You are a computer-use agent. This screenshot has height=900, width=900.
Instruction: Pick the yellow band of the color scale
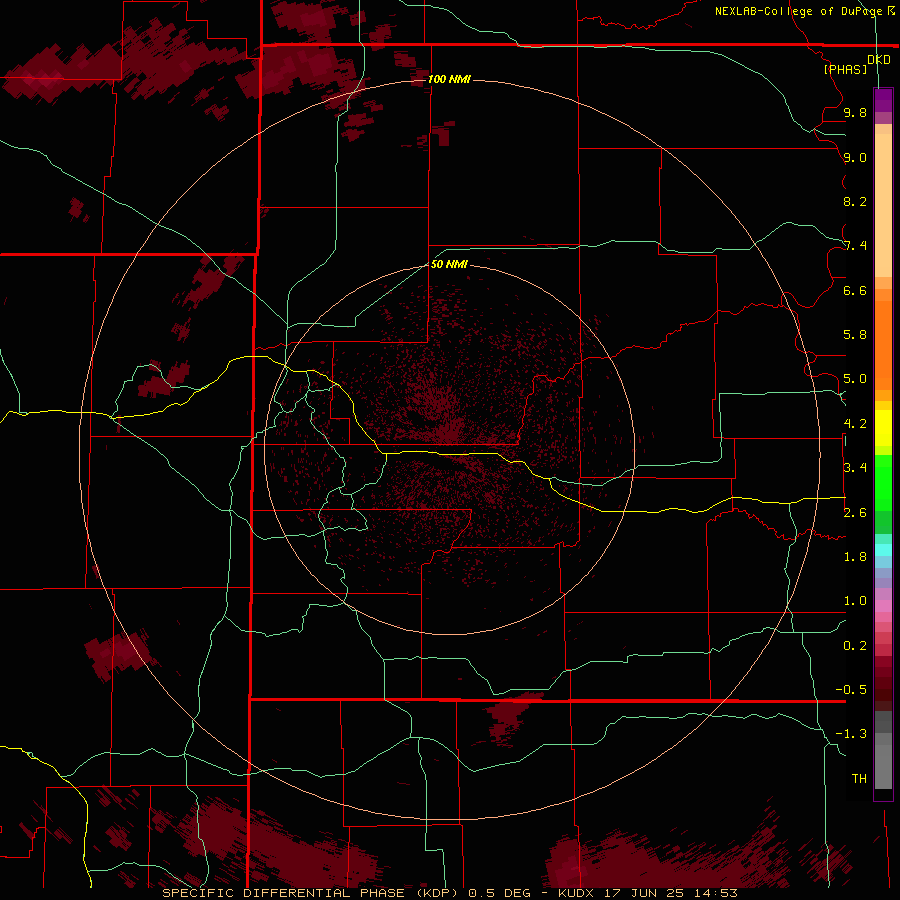(883, 428)
